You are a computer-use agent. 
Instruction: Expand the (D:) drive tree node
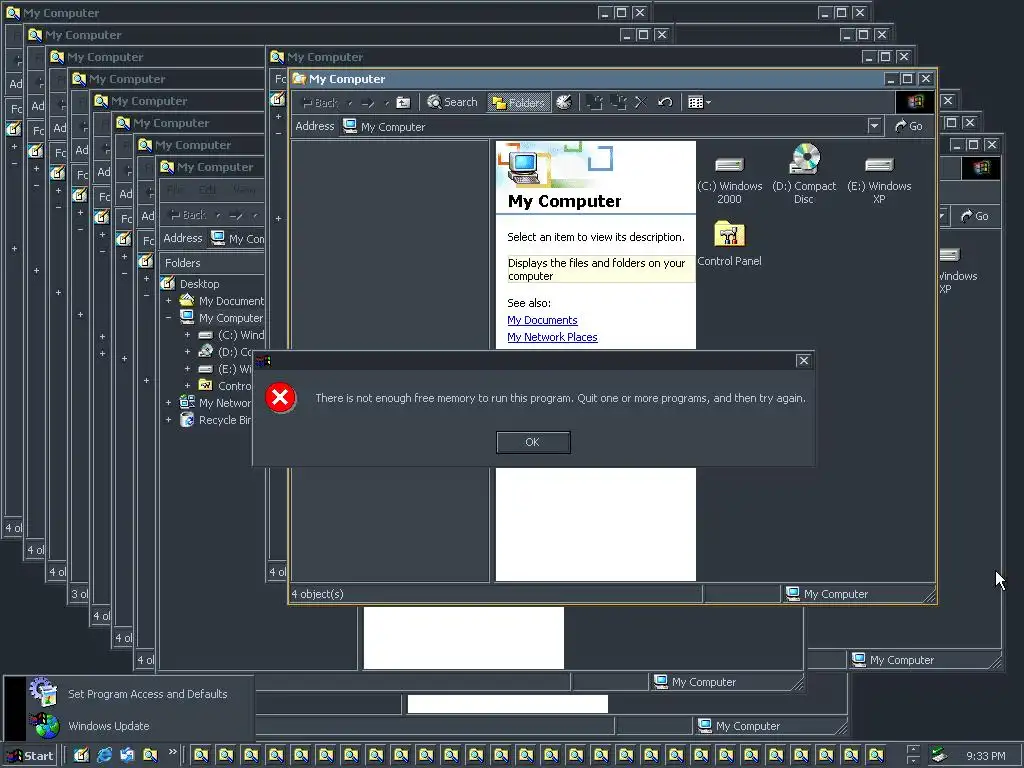tap(187, 352)
